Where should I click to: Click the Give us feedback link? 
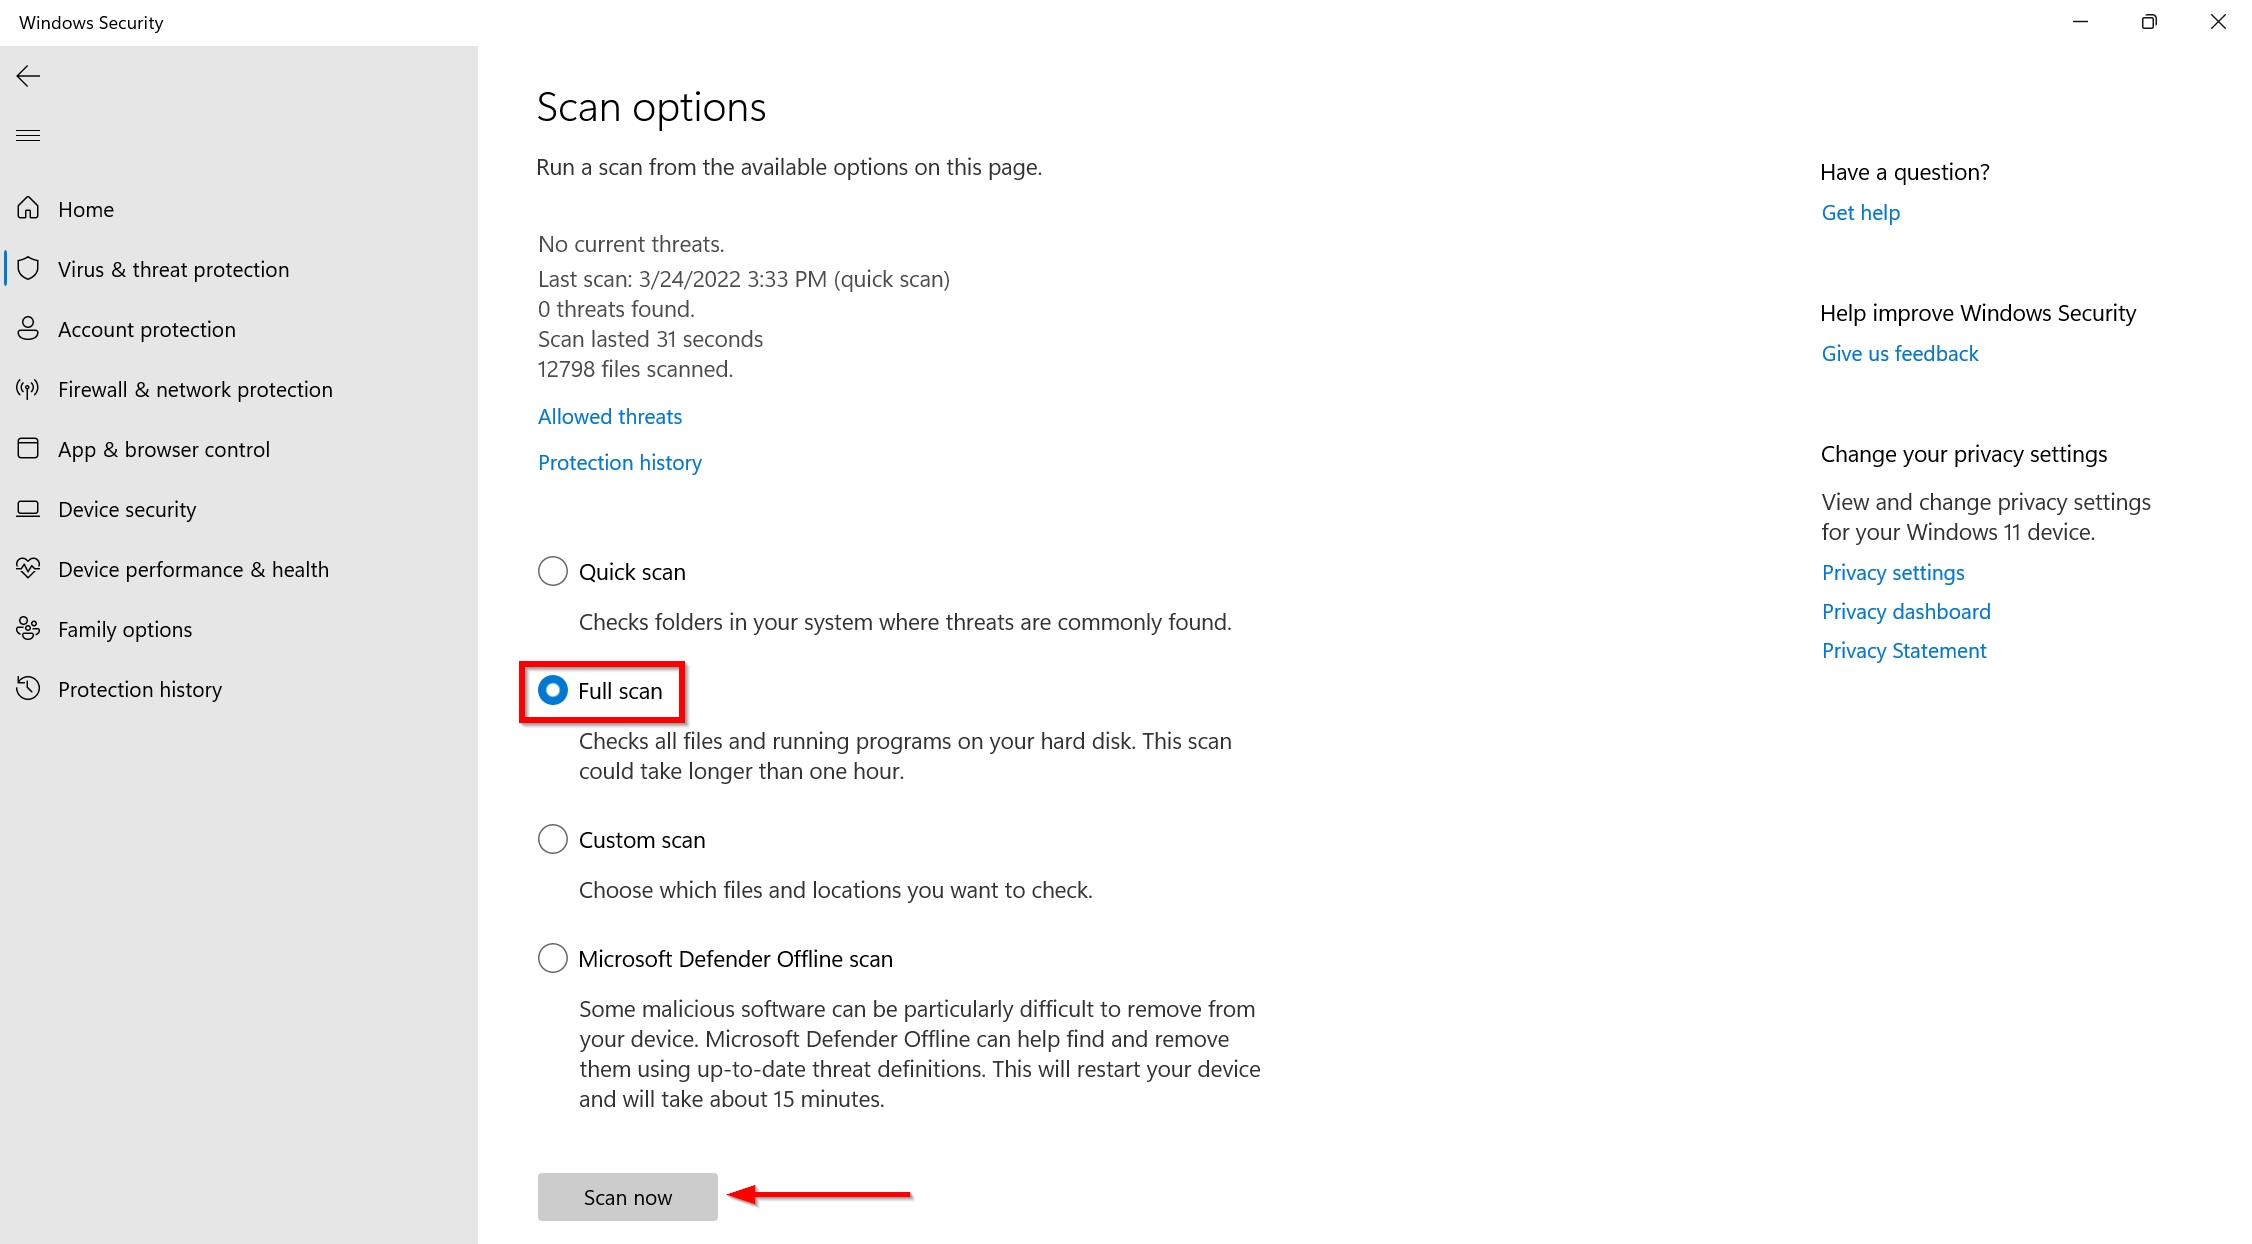(1898, 352)
